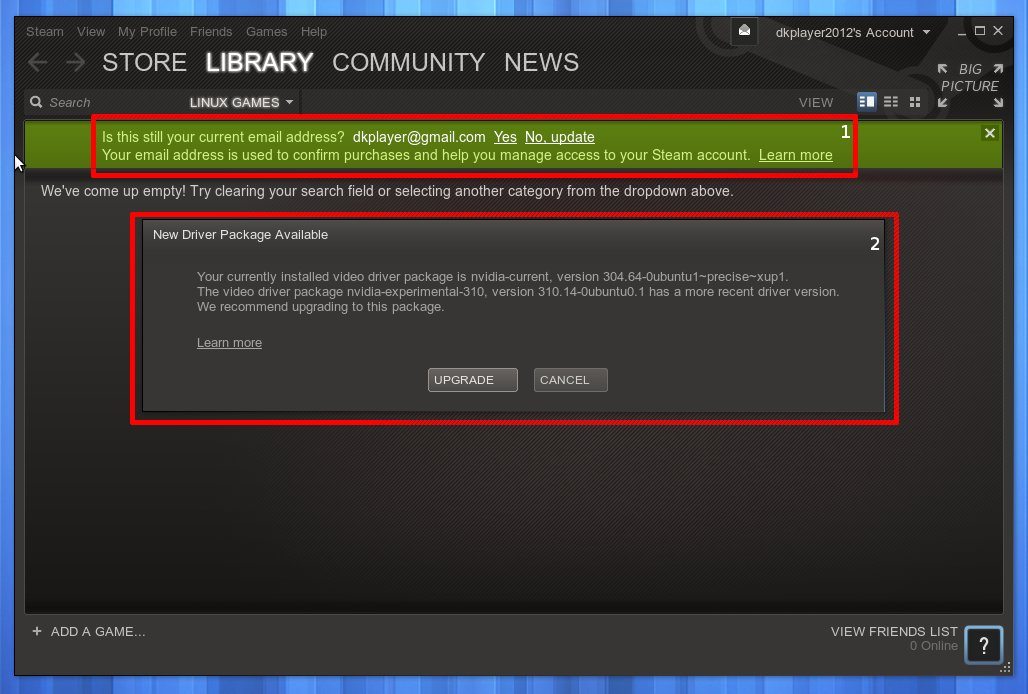Dismiss the green email notification bar
1028x694 pixels.
tap(989, 133)
